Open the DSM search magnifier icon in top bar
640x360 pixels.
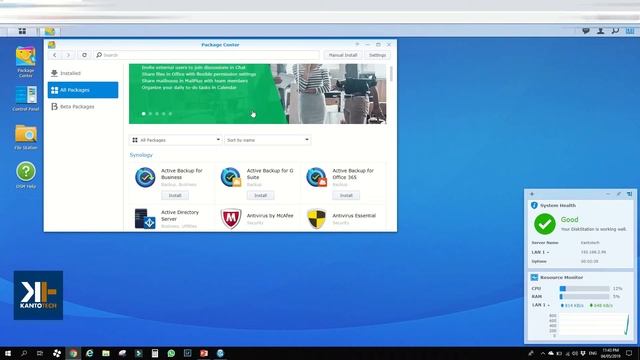click(615, 31)
